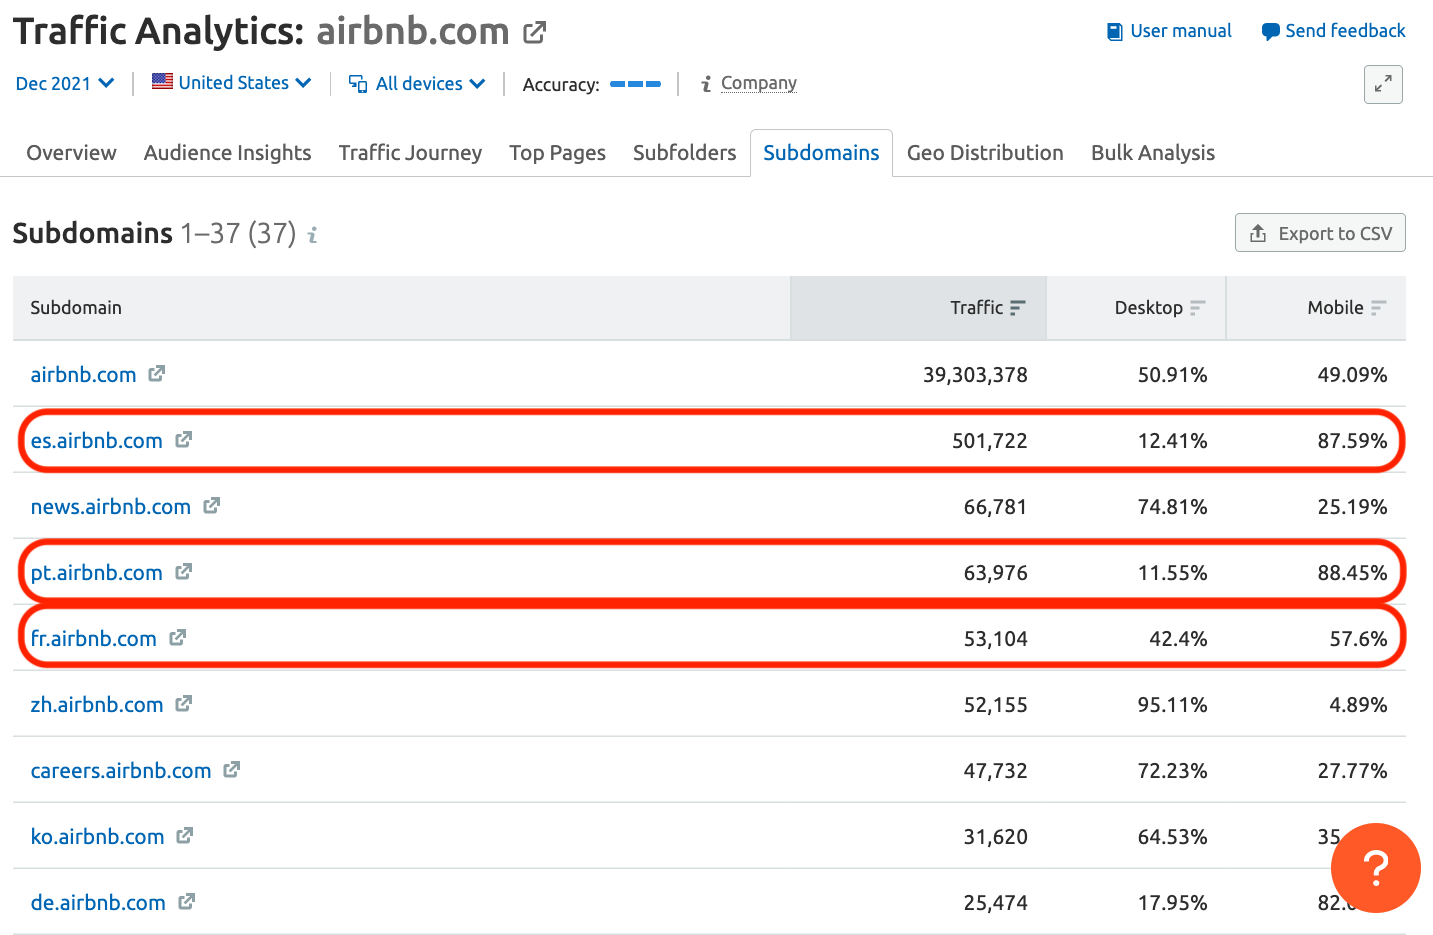Open the United States country dropdown

click(x=232, y=83)
